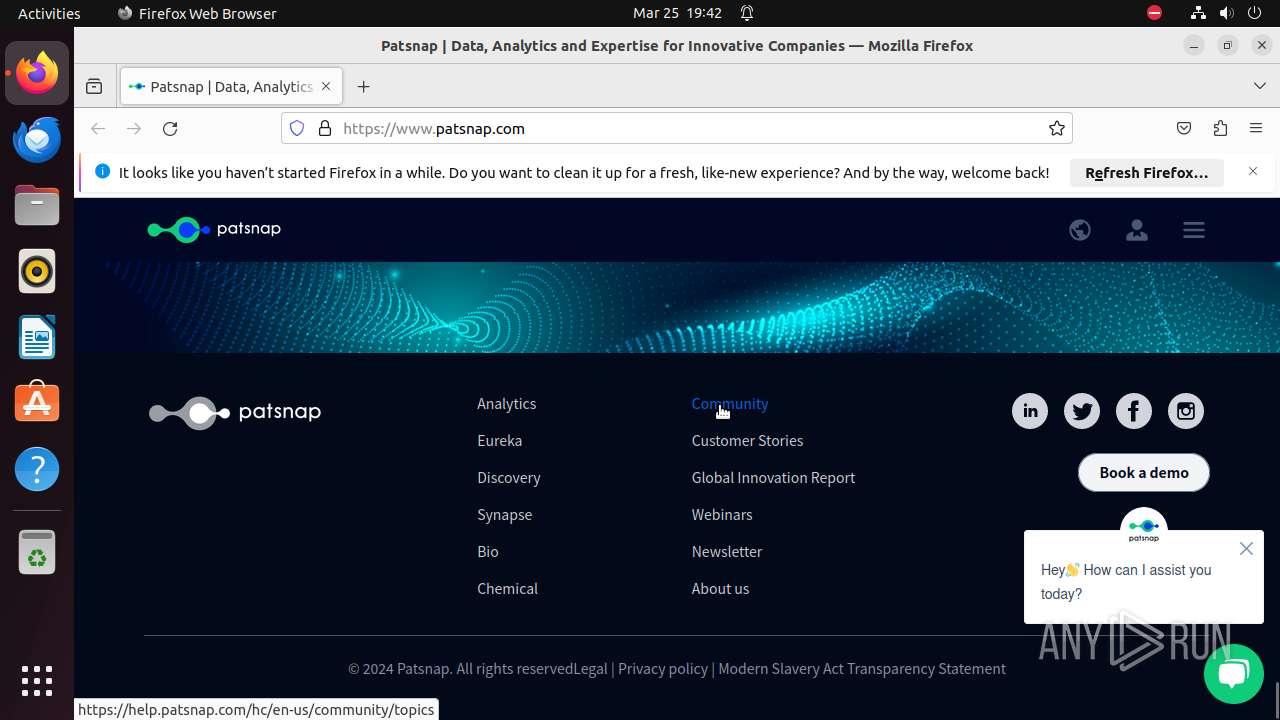The width and height of the screenshot is (1280, 720).
Task: Select the Patsnap browser tab
Action: tap(231, 87)
